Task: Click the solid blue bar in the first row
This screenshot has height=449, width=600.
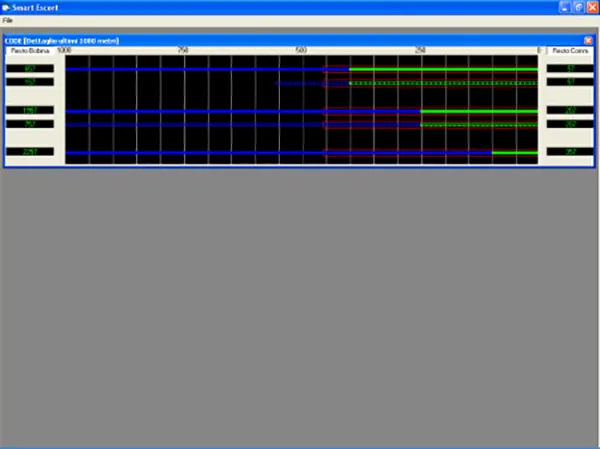Action: click(207, 69)
